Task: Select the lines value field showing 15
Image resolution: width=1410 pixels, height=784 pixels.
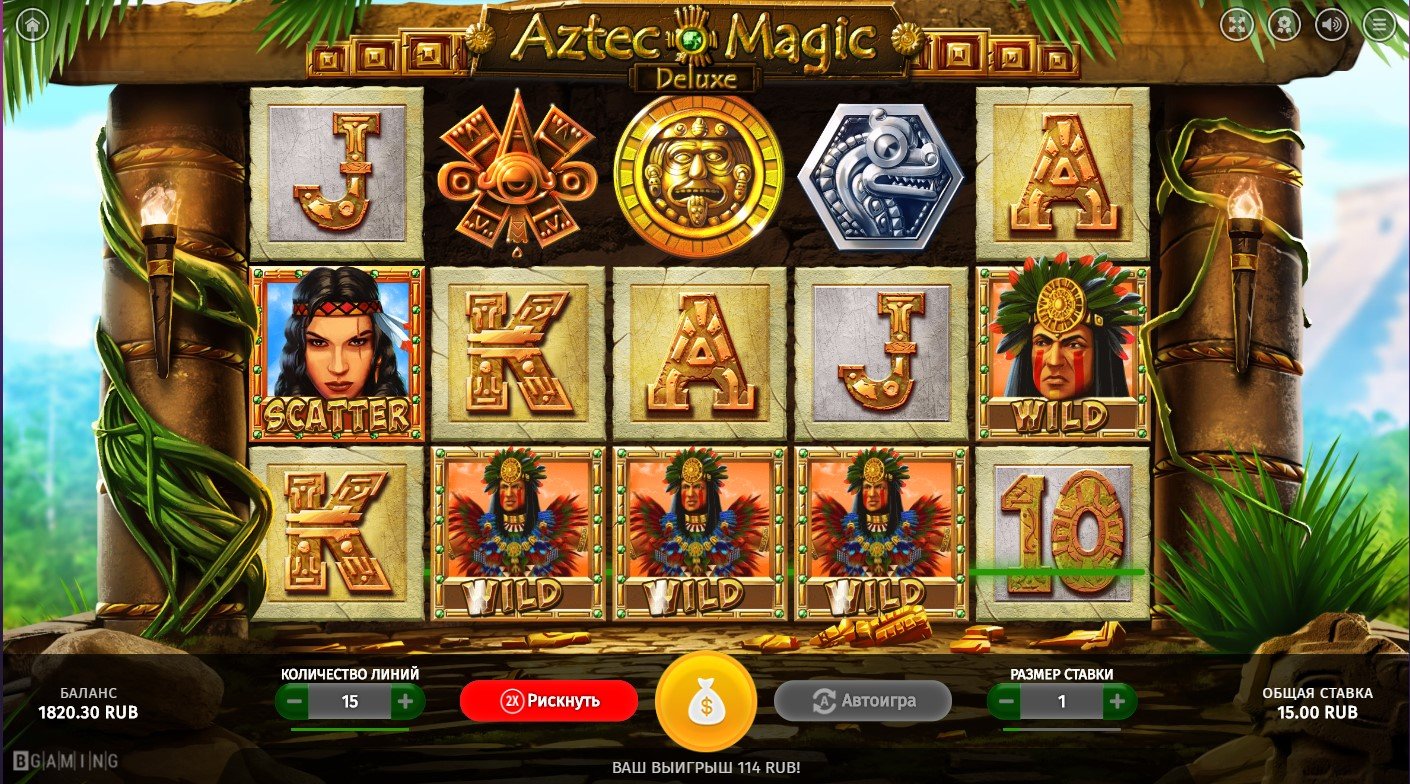Action: (x=350, y=702)
